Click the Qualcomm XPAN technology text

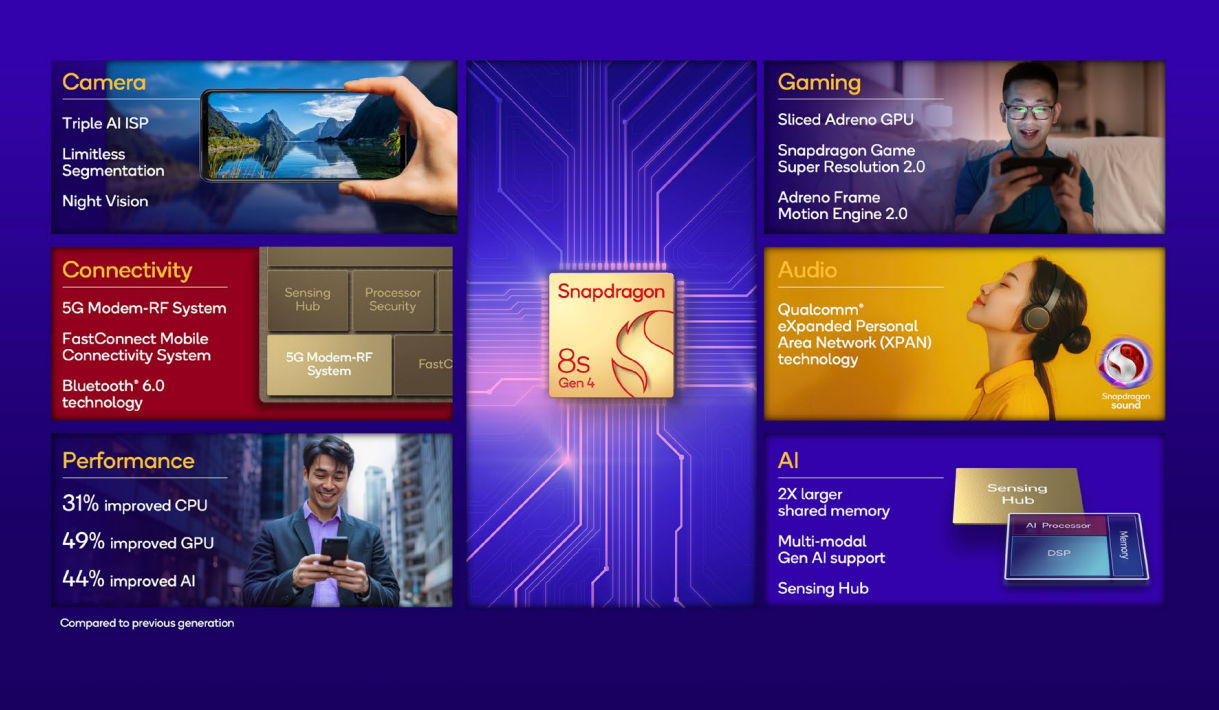(x=855, y=334)
